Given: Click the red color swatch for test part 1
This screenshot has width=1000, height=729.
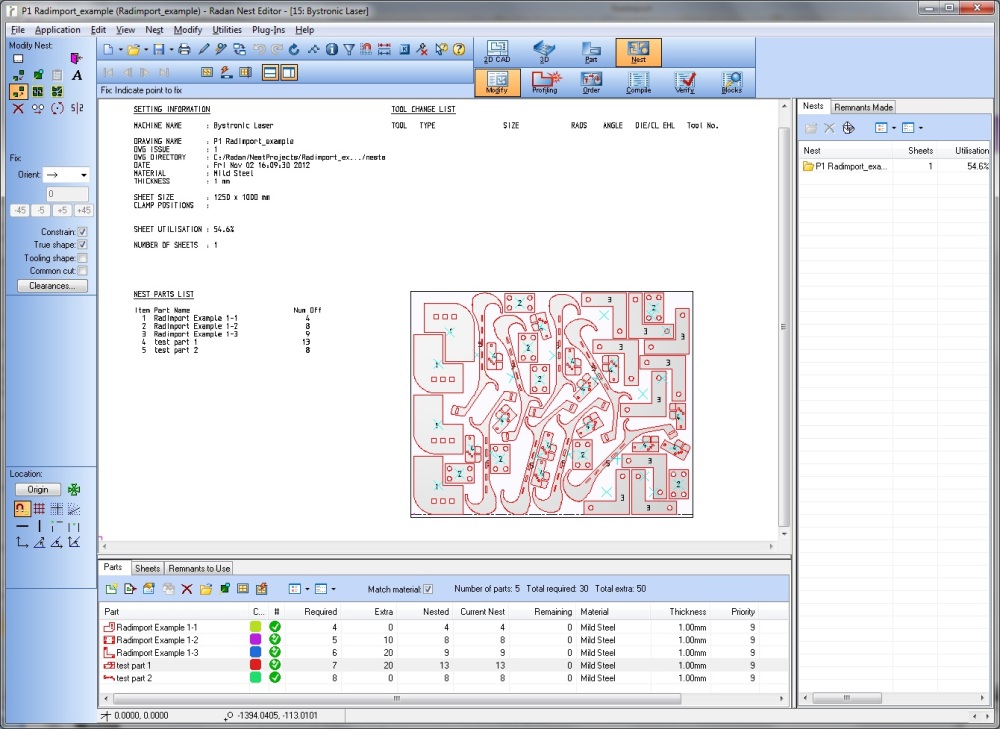Looking at the screenshot, I should click(255, 665).
